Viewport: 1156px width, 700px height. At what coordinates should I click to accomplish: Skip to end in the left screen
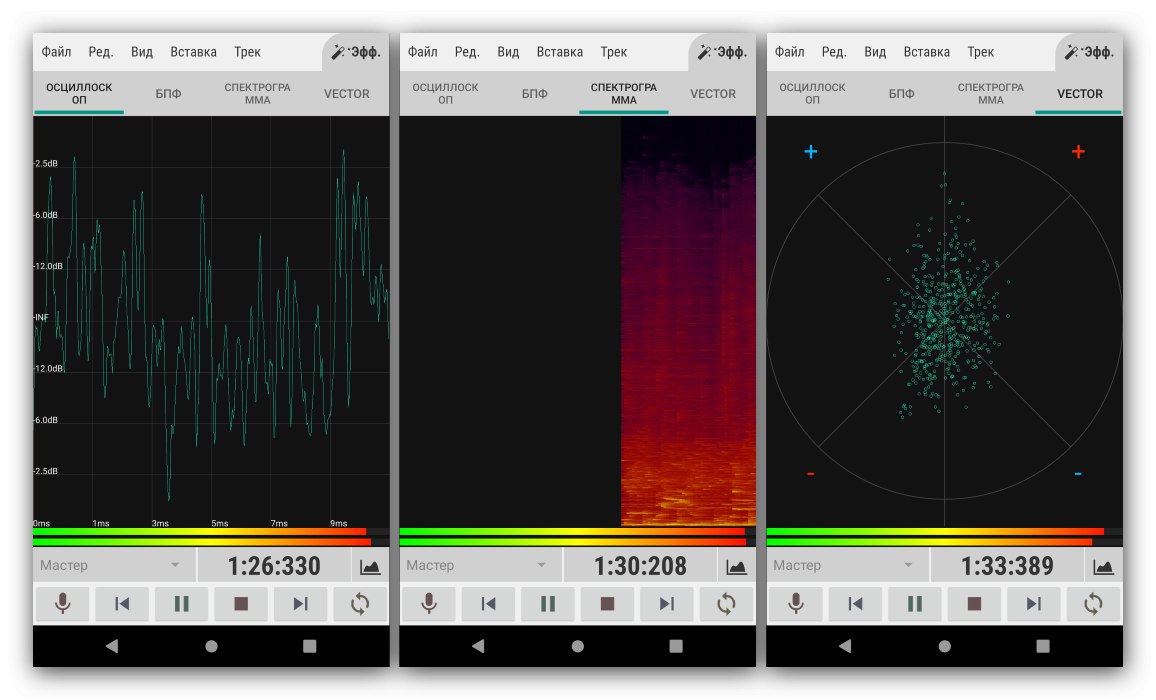pyautogui.click(x=301, y=604)
